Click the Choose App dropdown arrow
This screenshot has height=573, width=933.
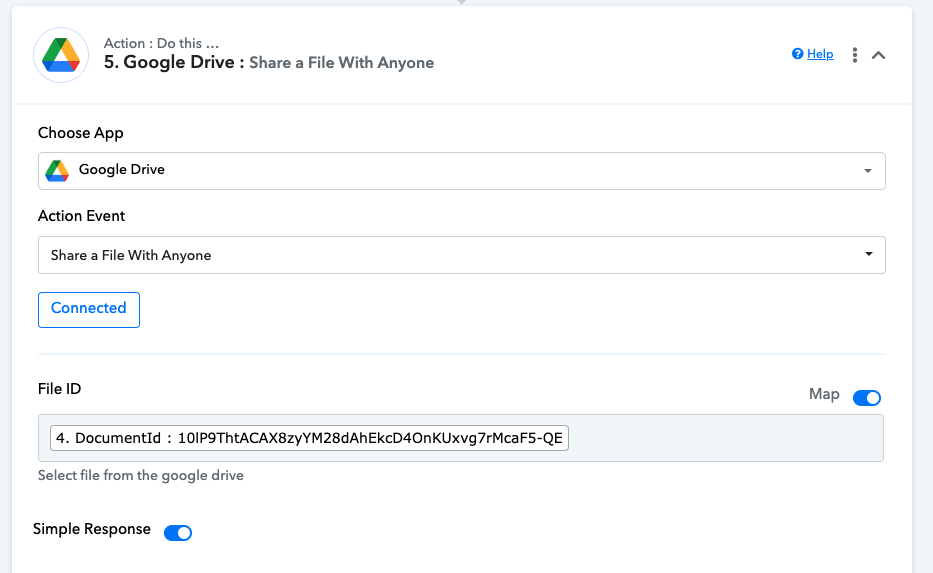(x=868, y=171)
